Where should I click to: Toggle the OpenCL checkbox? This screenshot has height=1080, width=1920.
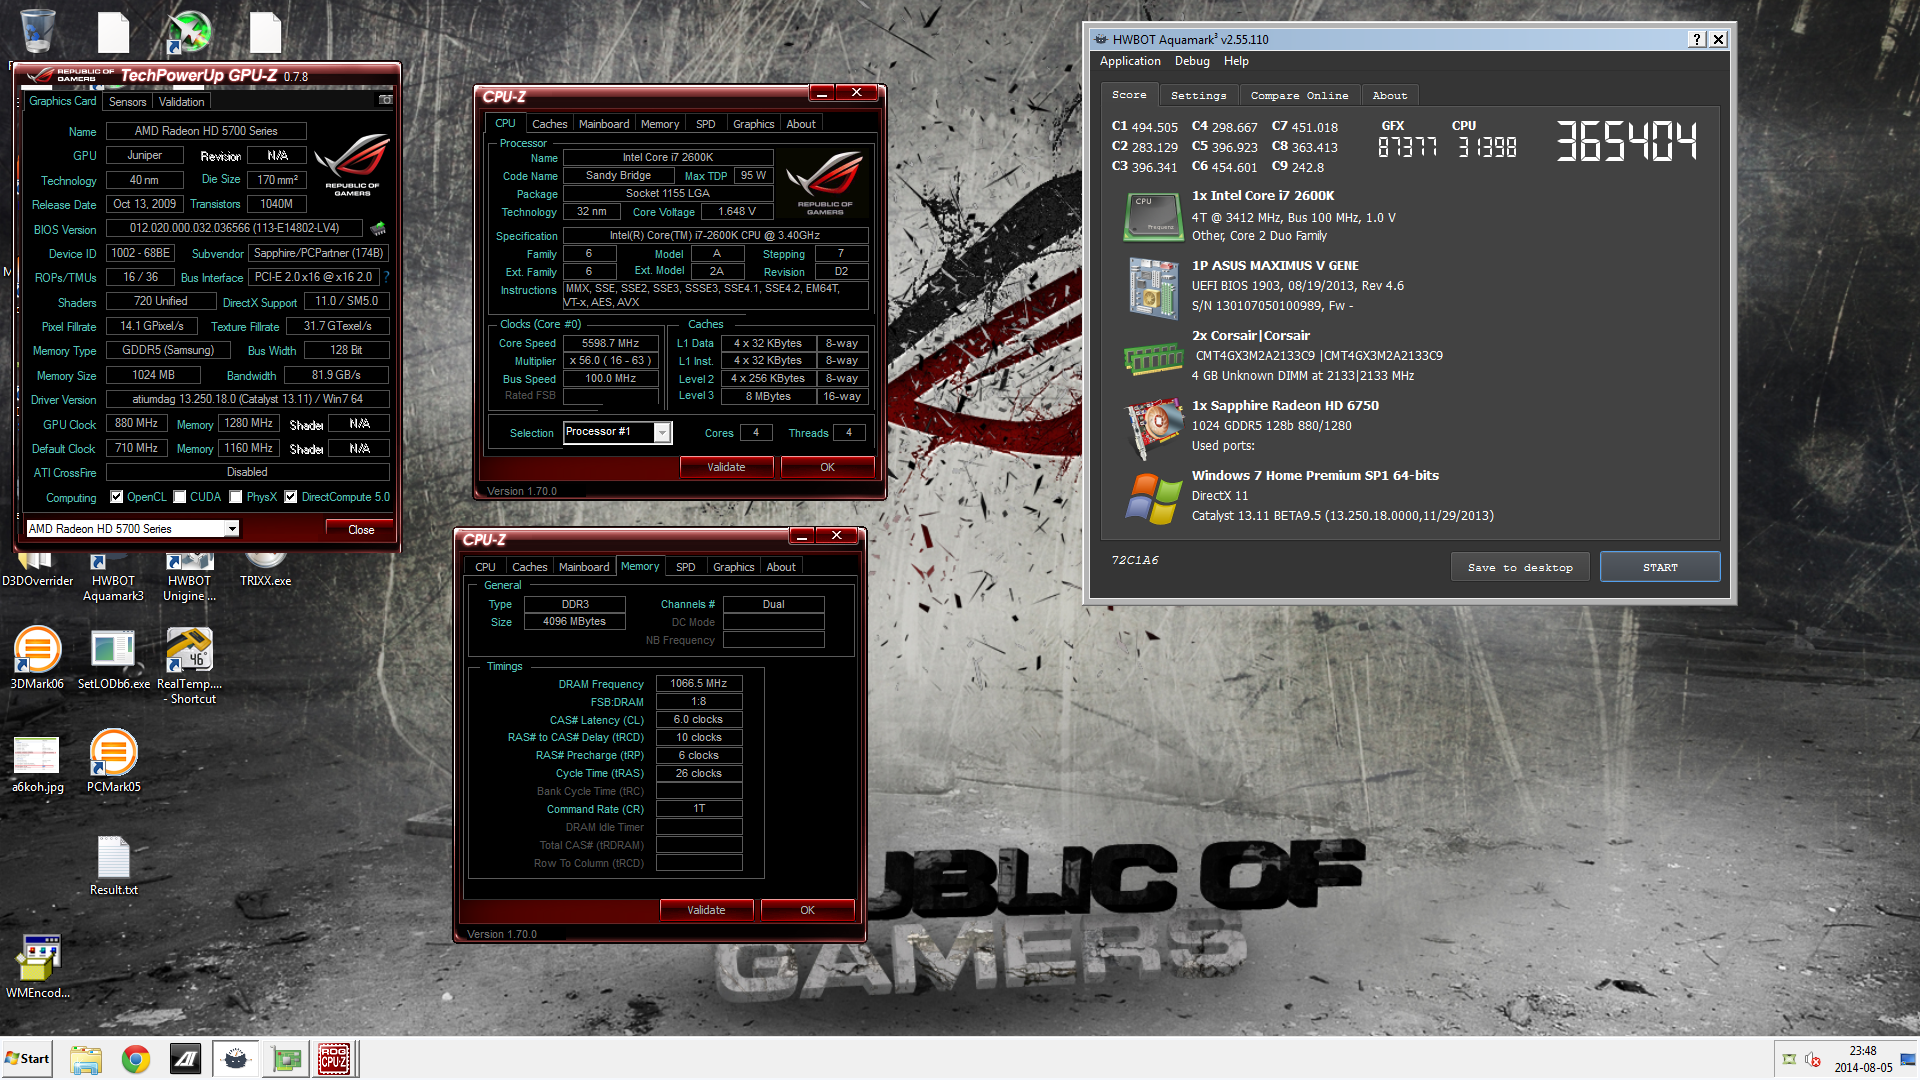tap(117, 497)
